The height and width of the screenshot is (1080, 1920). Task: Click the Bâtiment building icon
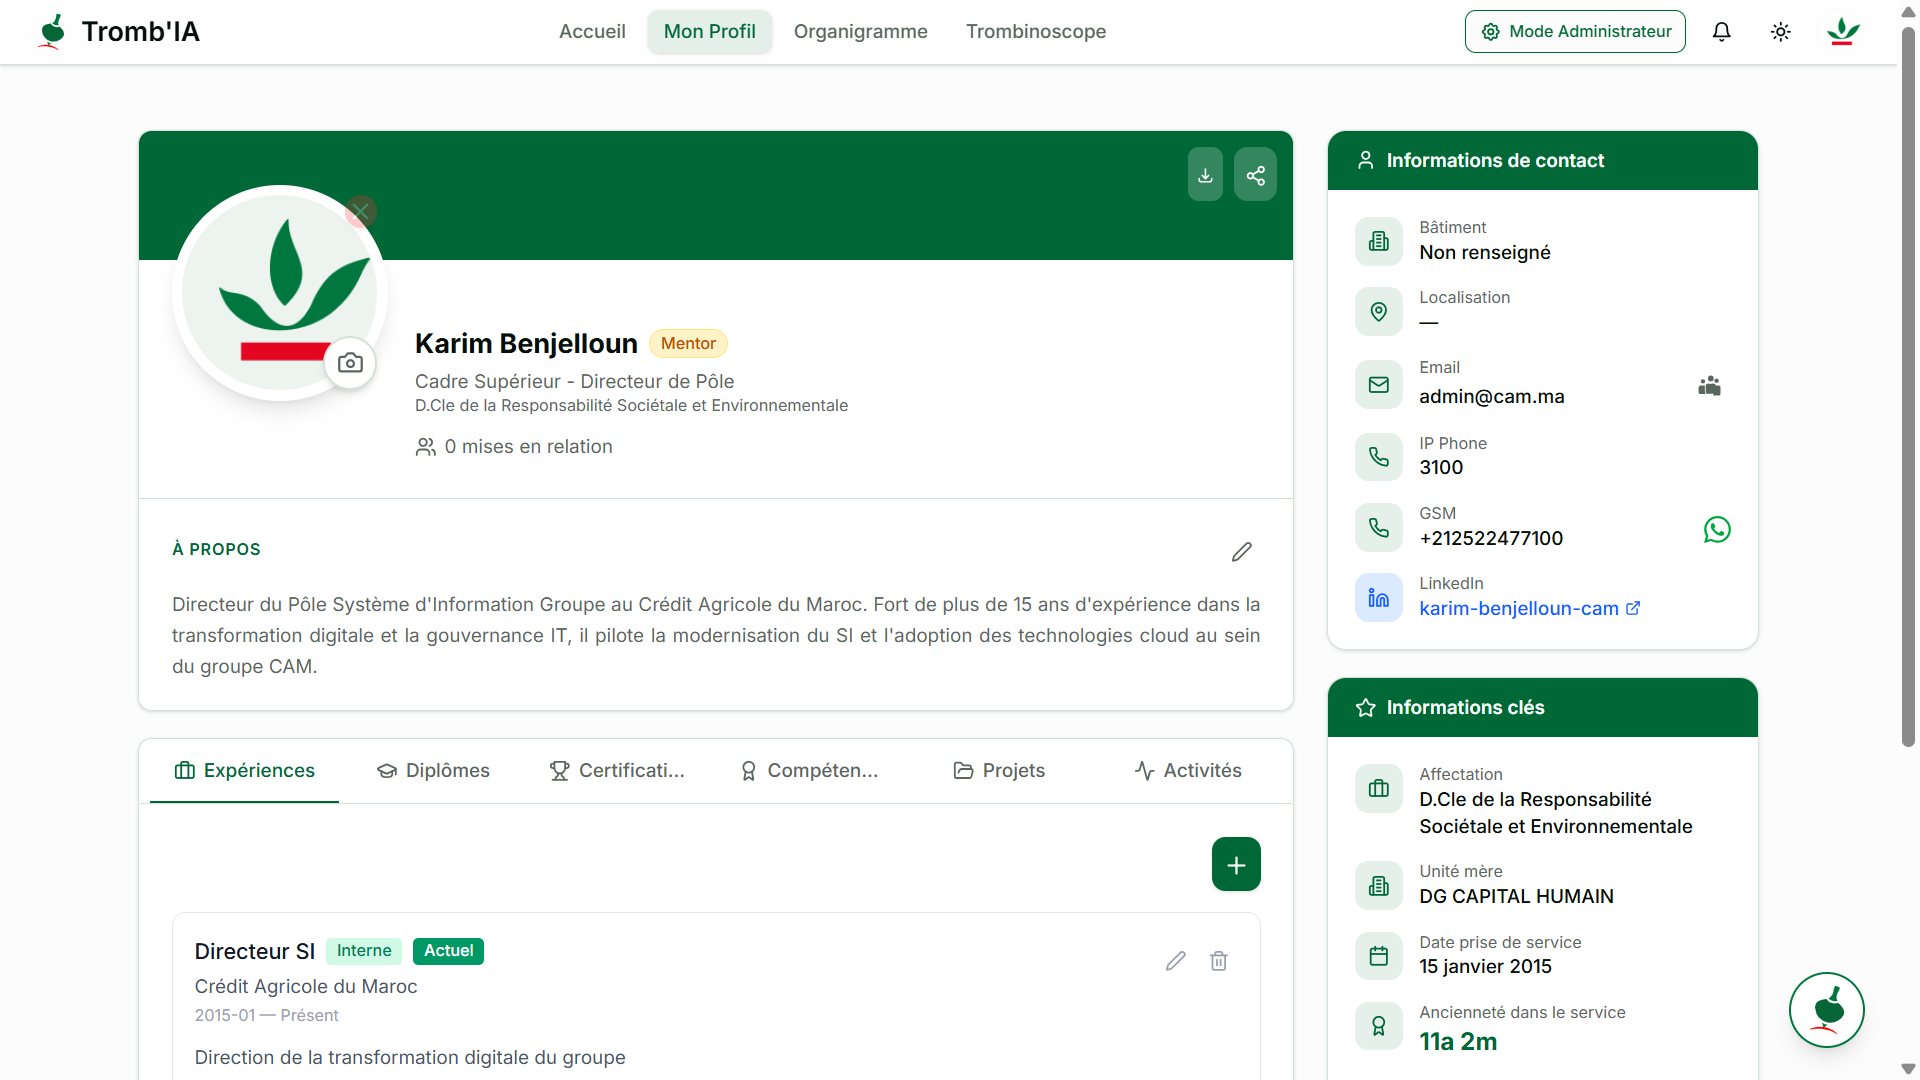pyautogui.click(x=1378, y=241)
